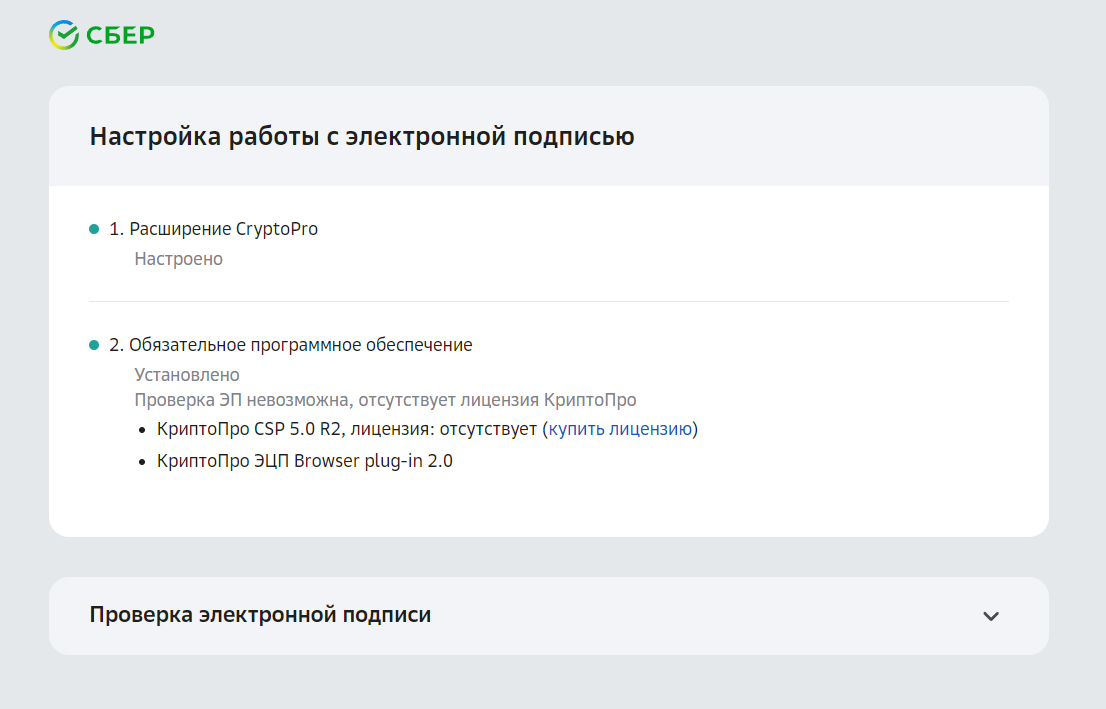The image size is (1106, 709).
Task: Click the green dot beside Расширение CryptoPro
Action: [94, 229]
